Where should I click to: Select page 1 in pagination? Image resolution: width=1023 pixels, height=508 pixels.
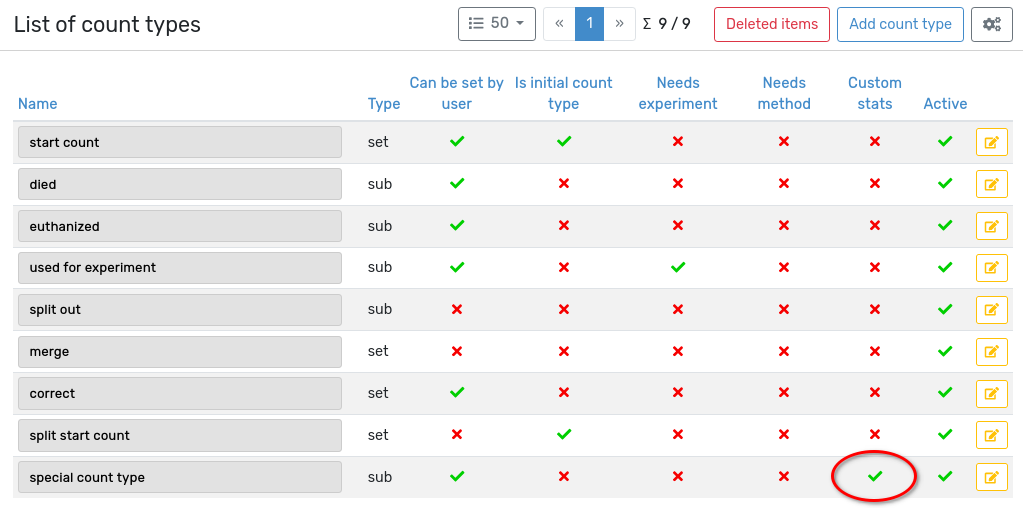coord(590,24)
